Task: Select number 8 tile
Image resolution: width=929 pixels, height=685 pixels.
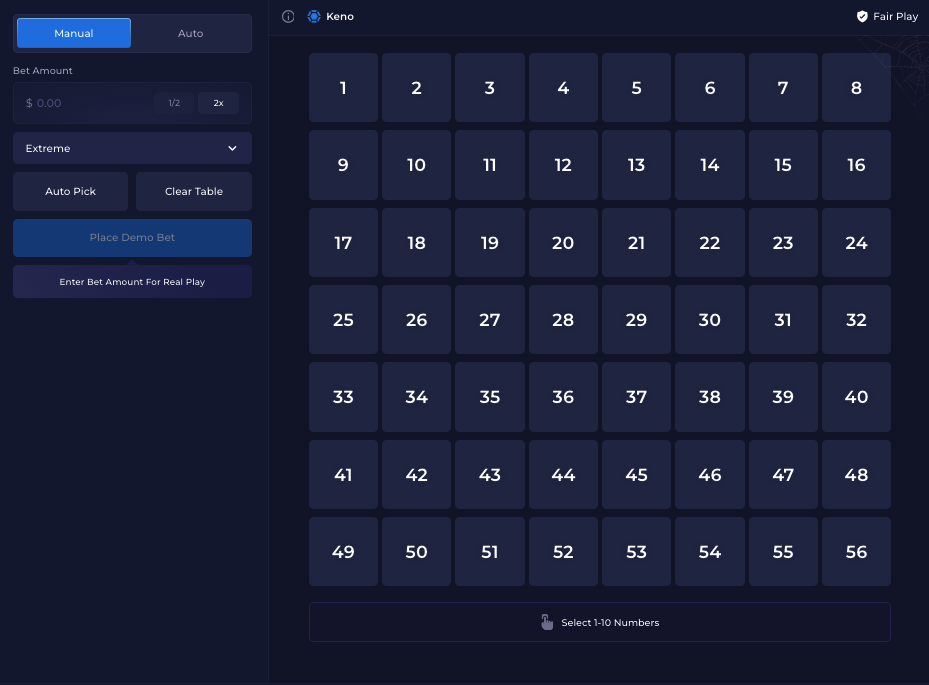Action: coord(856,88)
